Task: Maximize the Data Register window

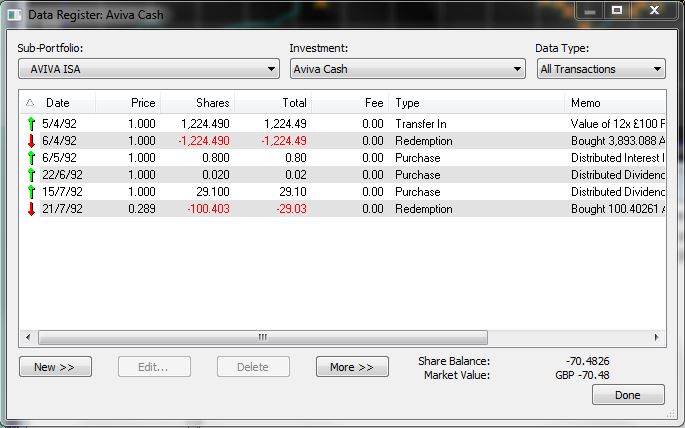Action: 617,10
